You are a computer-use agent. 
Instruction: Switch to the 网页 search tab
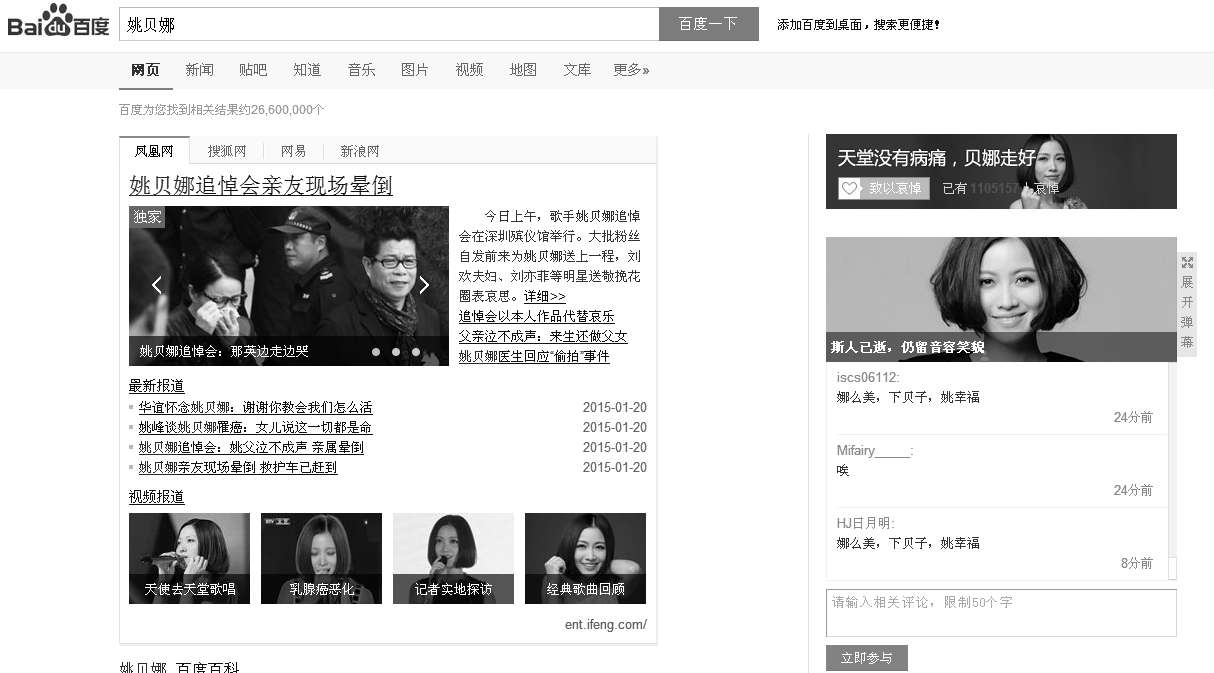pyautogui.click(x=145, y=70)
